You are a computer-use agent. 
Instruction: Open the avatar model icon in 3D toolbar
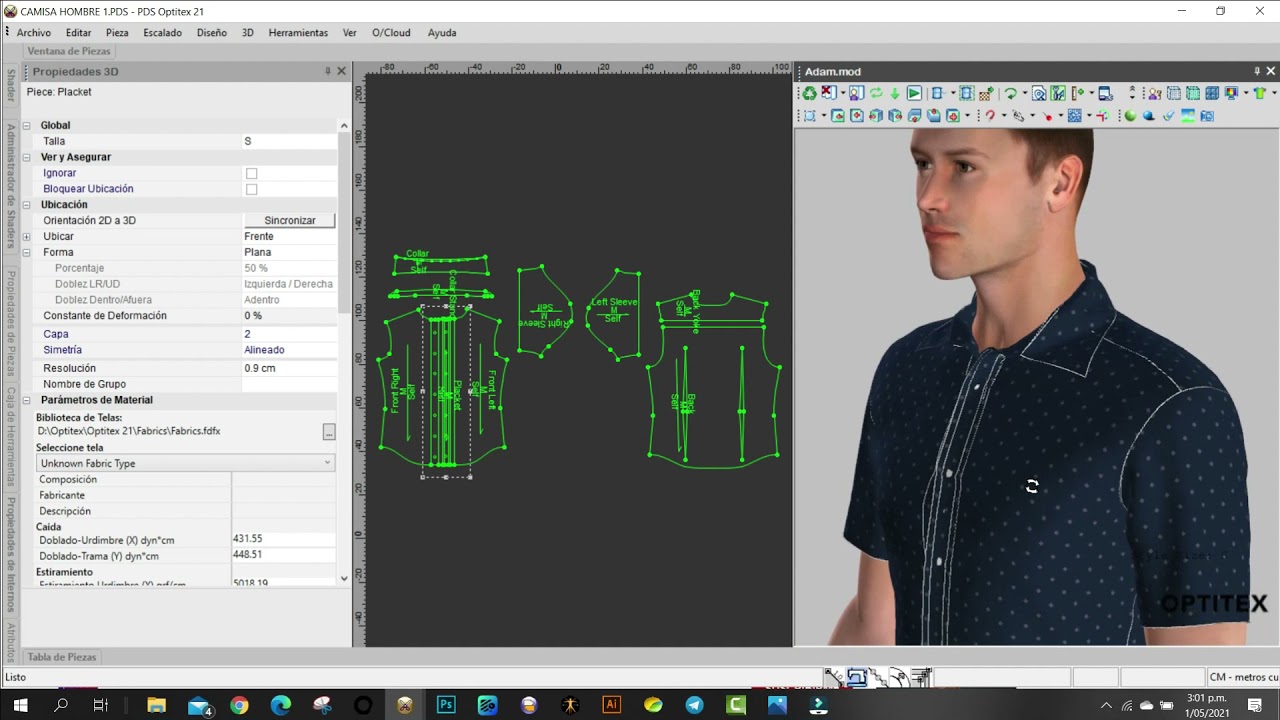tap(856, 93)
